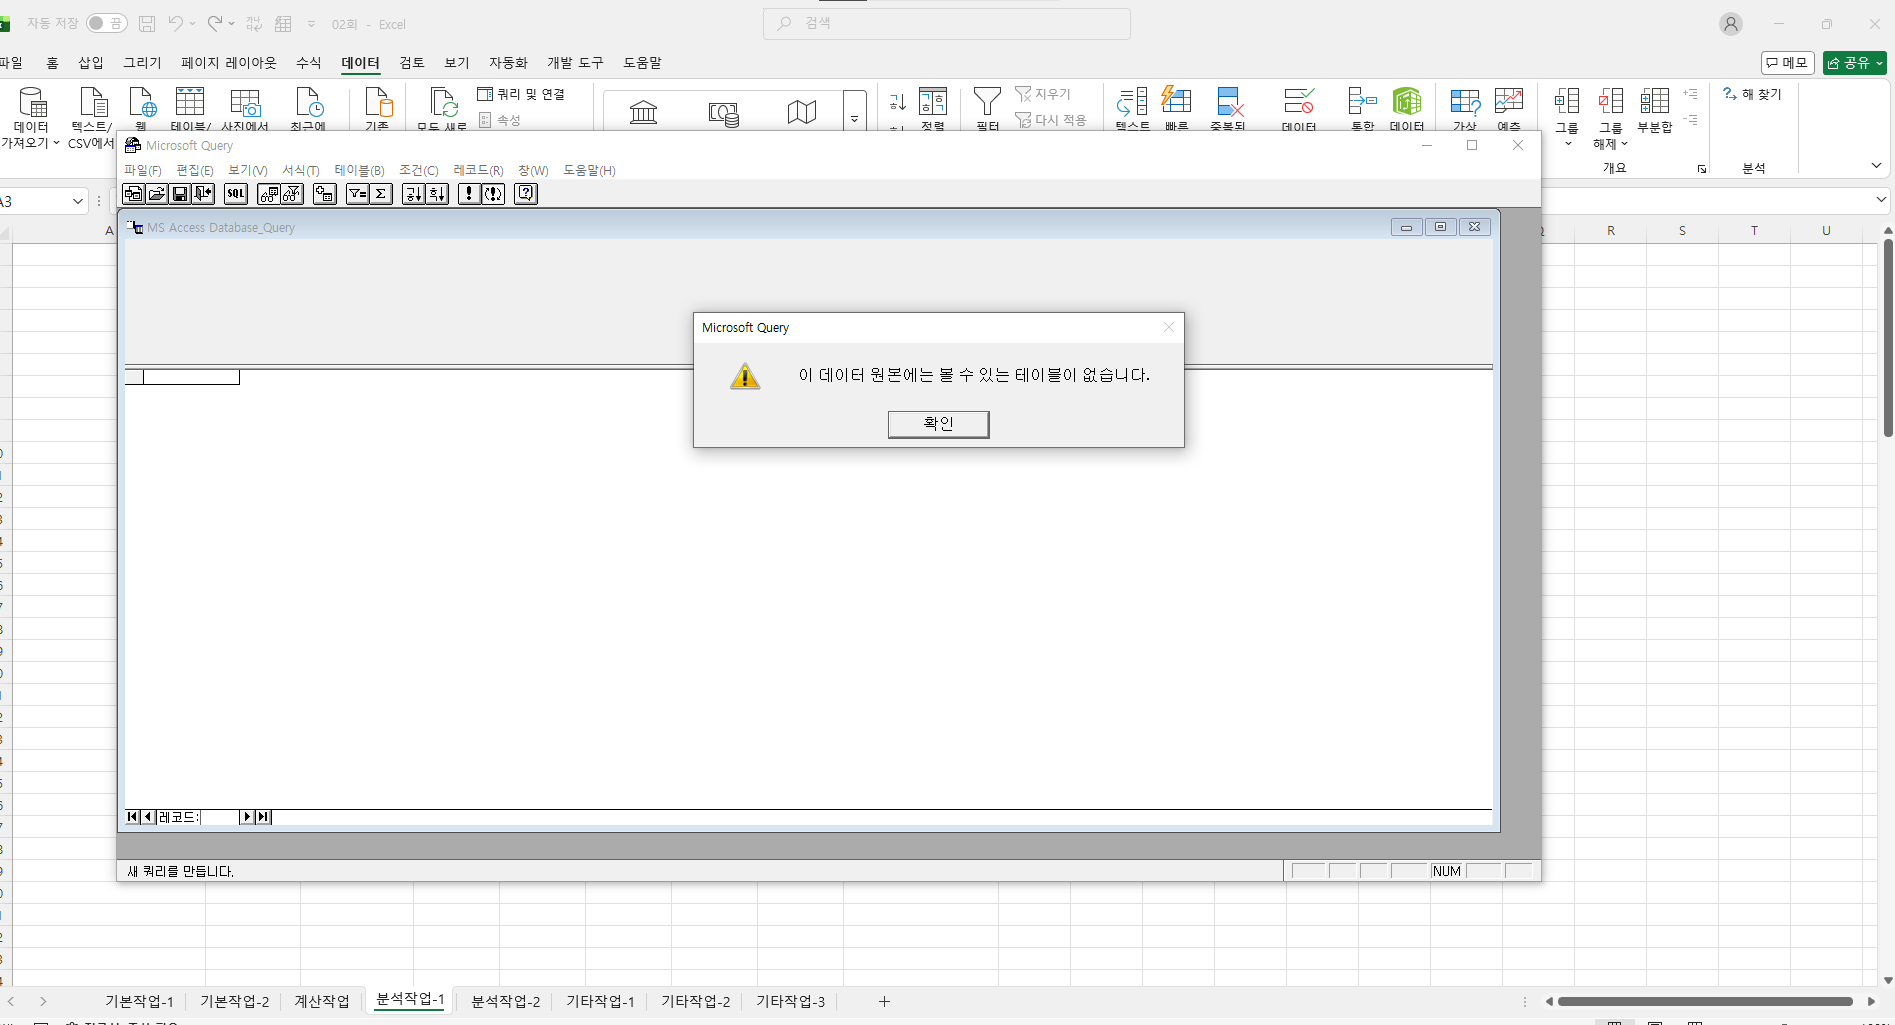Click the Sort Ascending icon in Query toolbar
1895x1025 pixels.
click(413, 194)
